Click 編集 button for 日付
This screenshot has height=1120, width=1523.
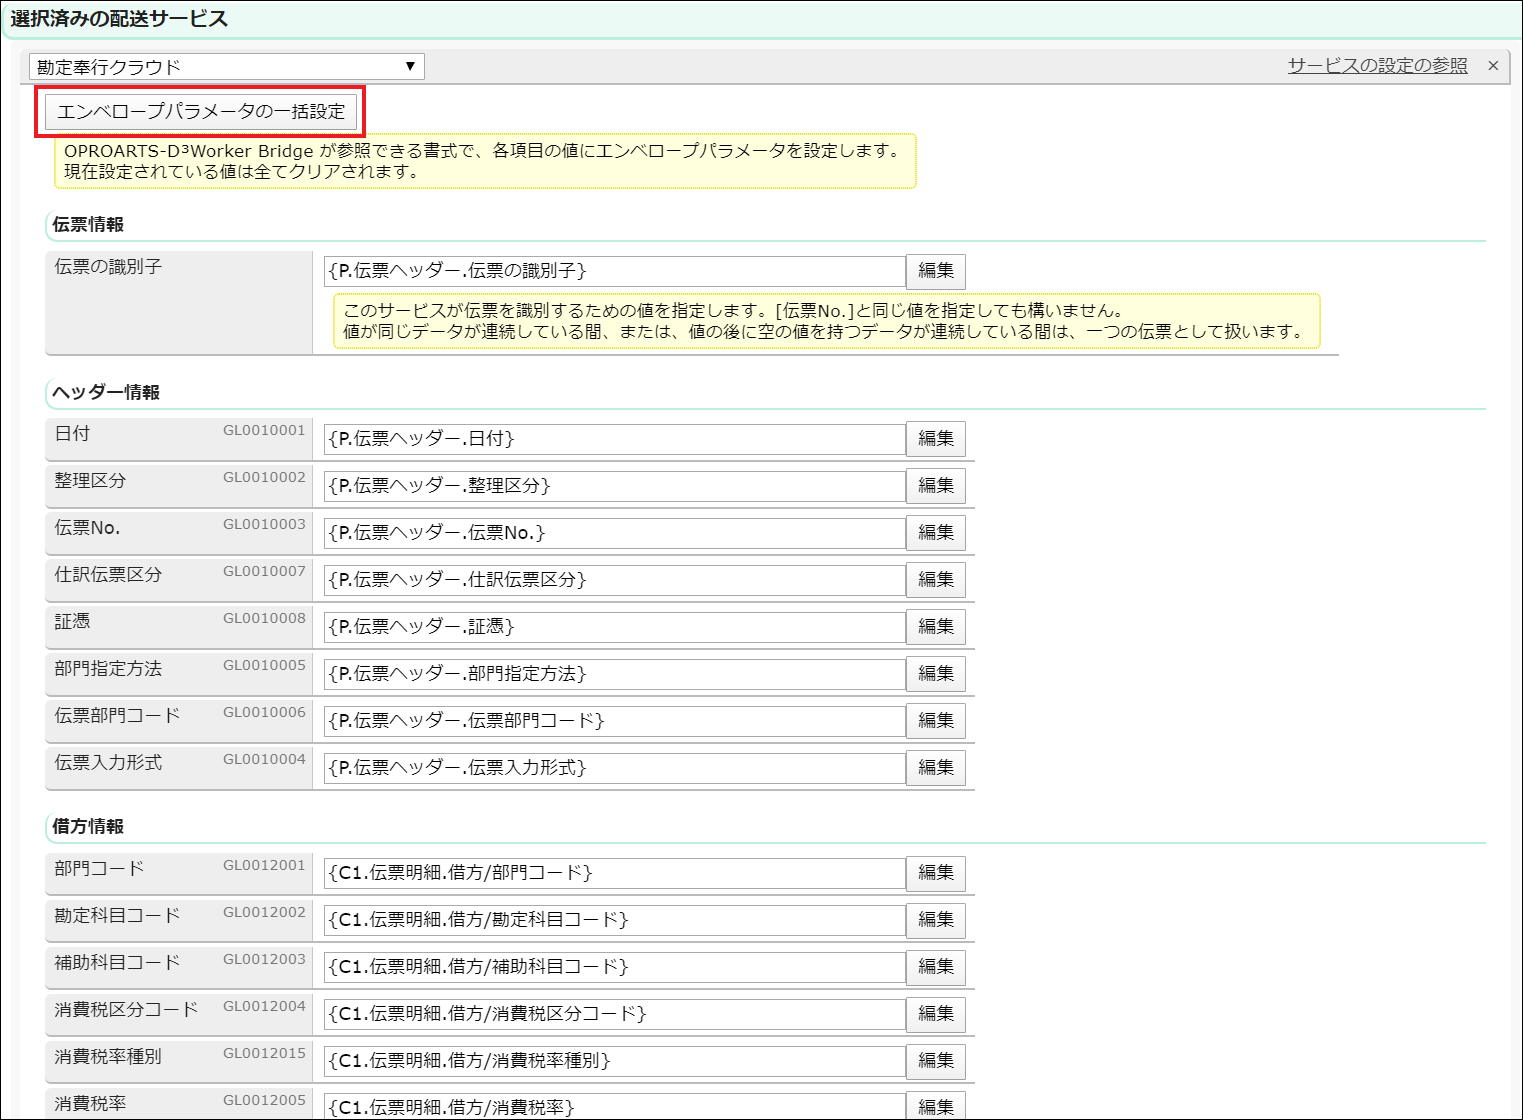pyautogui.click(x=935, y=439)
